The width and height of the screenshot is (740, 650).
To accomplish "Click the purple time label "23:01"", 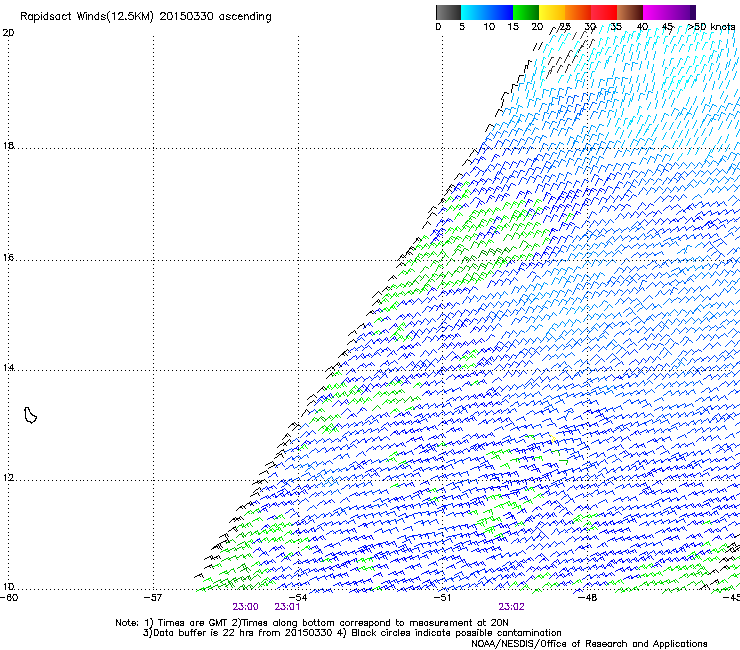I will (x=287, y=607).
